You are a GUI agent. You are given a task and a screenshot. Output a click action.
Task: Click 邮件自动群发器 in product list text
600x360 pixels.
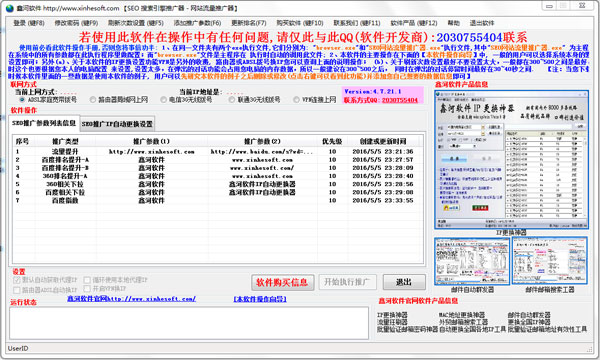tap(529, 315)
